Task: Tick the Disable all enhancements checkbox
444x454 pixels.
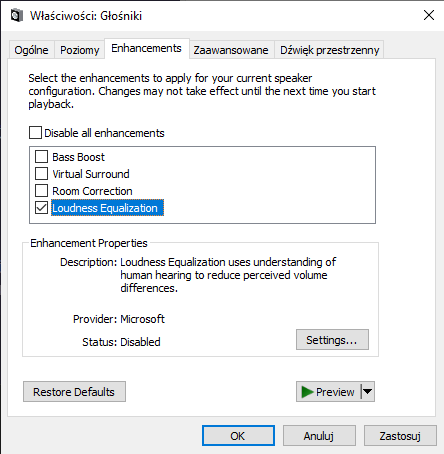Action: coord(35,132)
